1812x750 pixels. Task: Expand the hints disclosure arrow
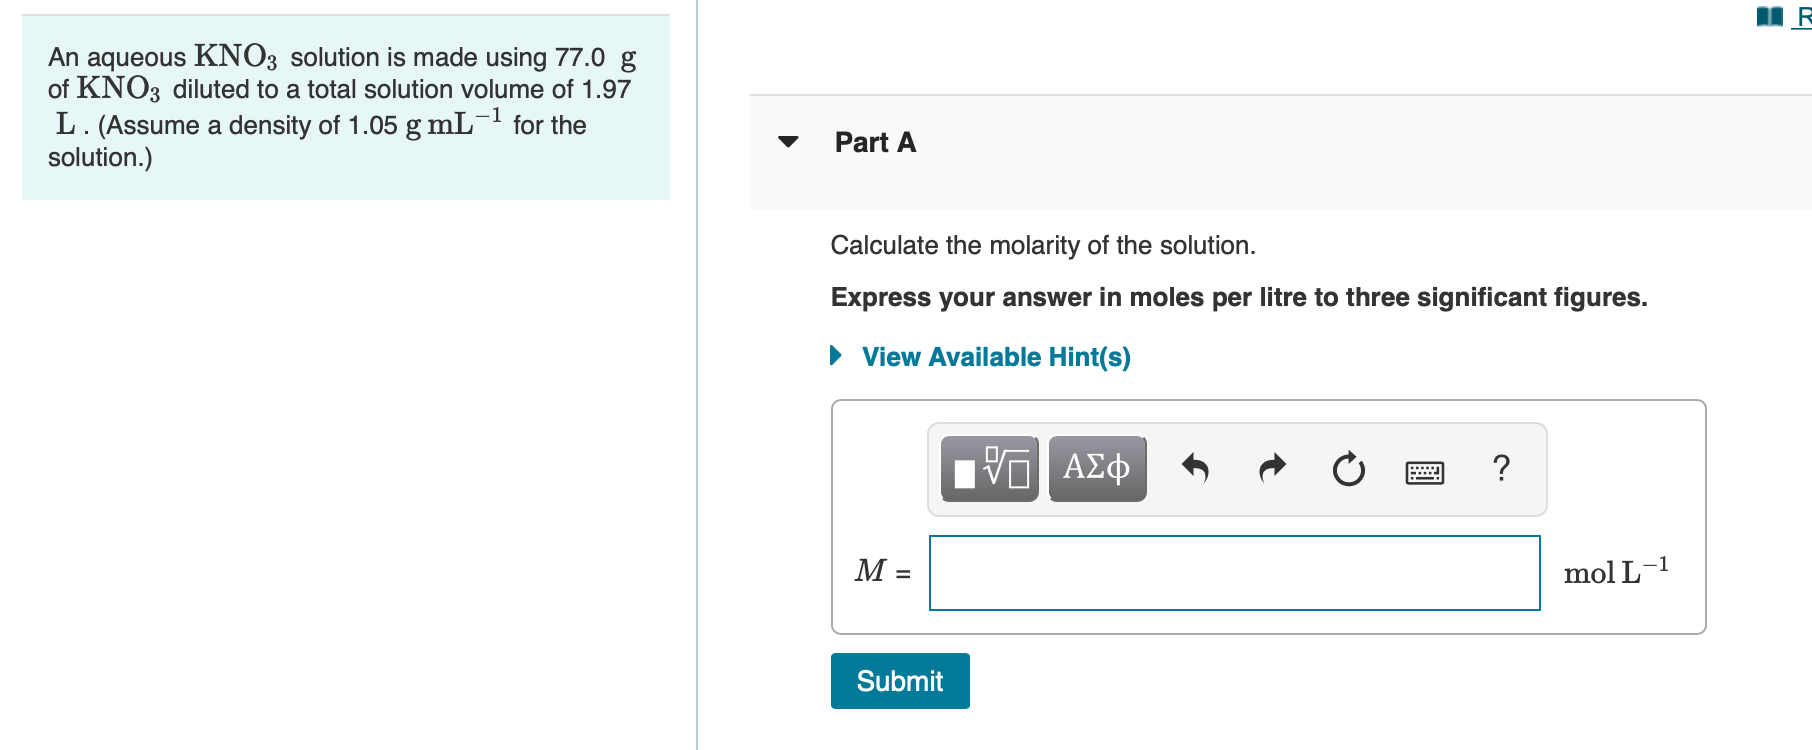tap(836, 356)
